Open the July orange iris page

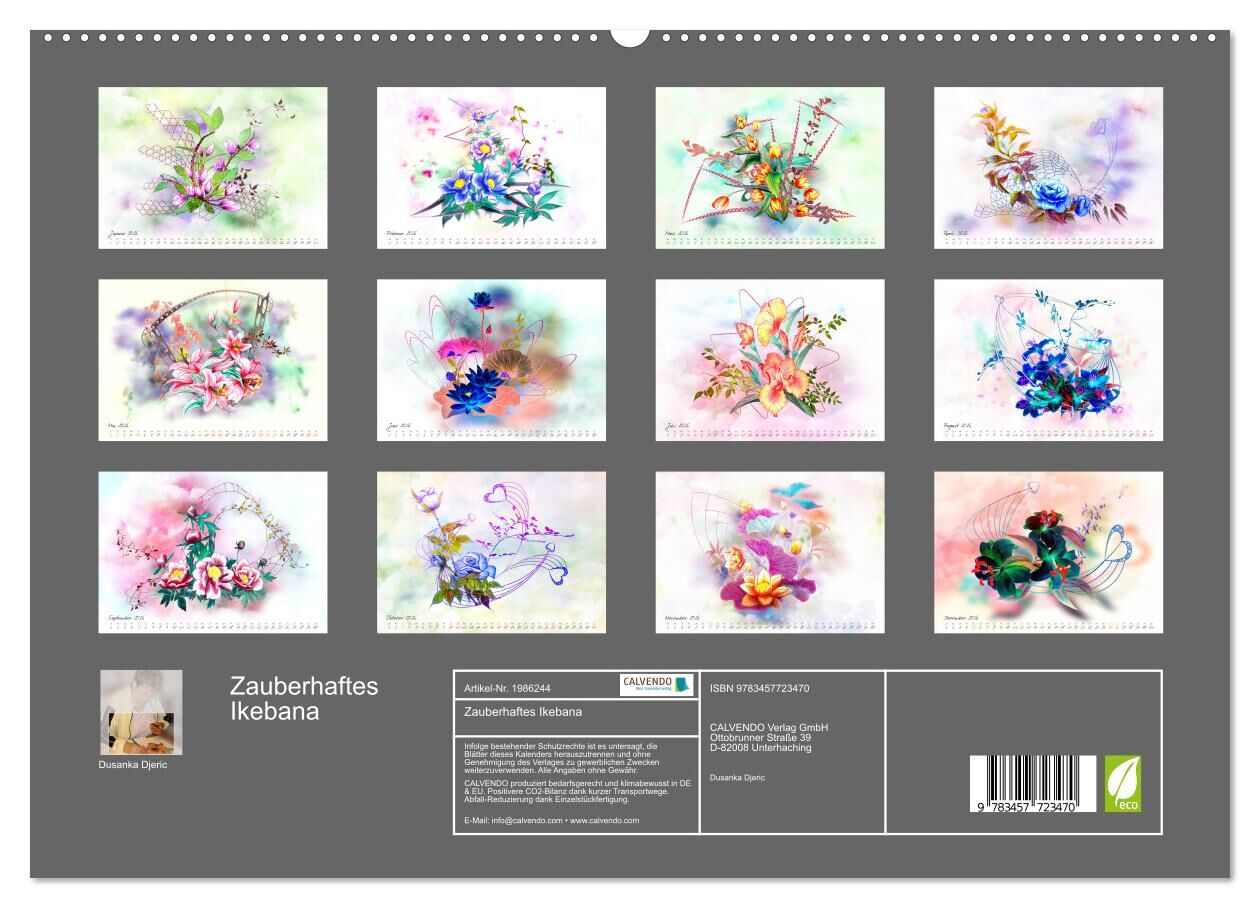pos(770,360)
